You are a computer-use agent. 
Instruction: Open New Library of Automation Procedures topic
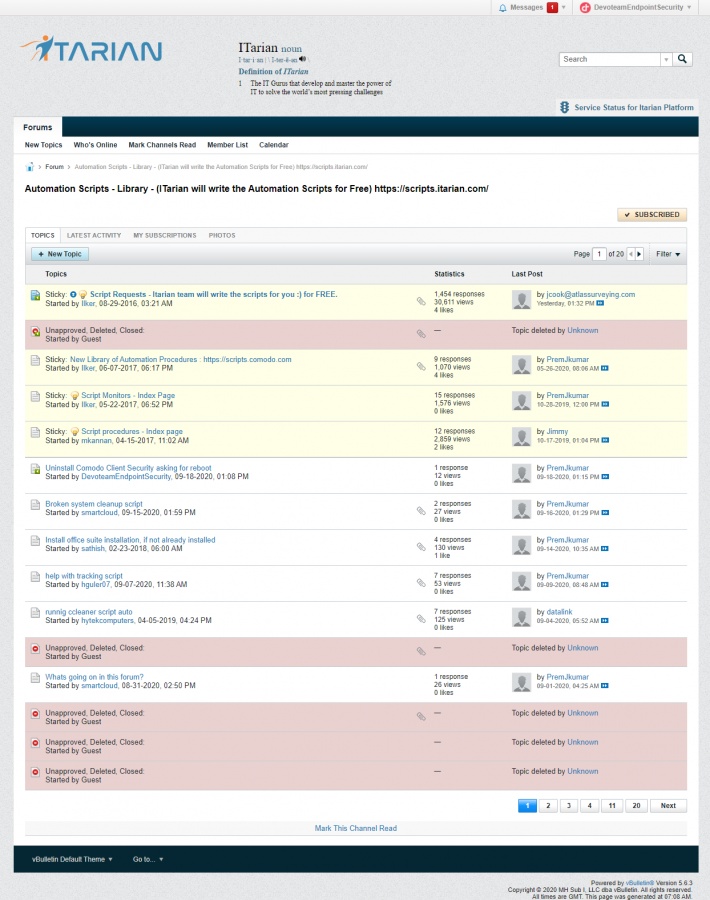(180, 359)
